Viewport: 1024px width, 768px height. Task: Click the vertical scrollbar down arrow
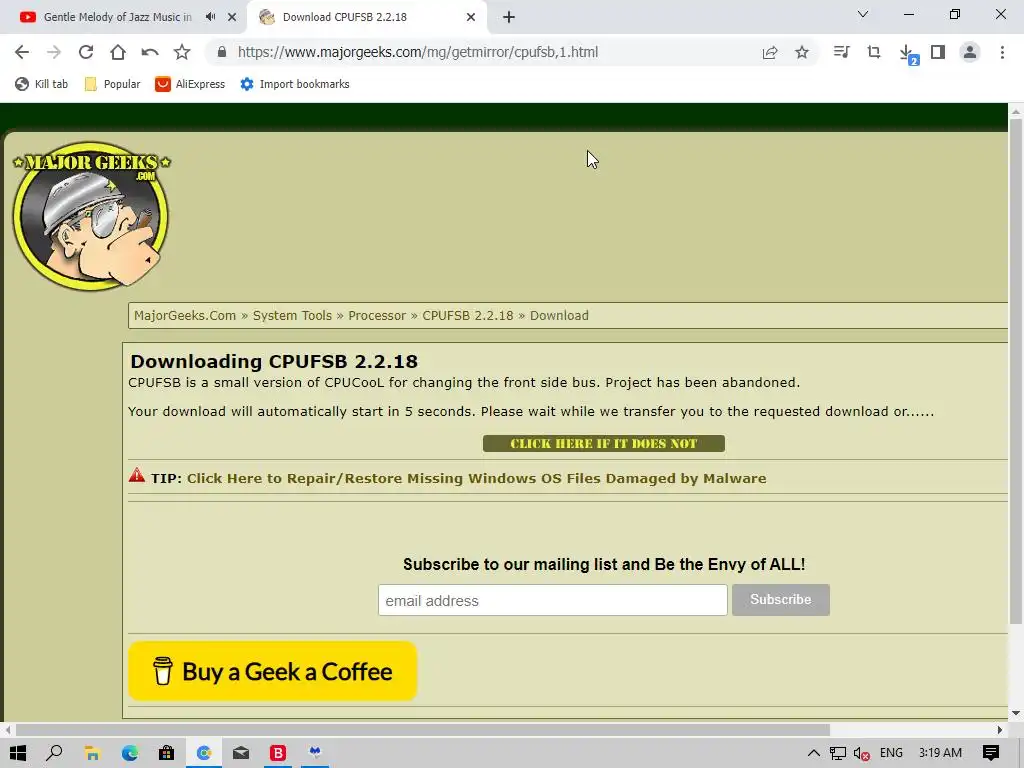[x=1016, y=713]
